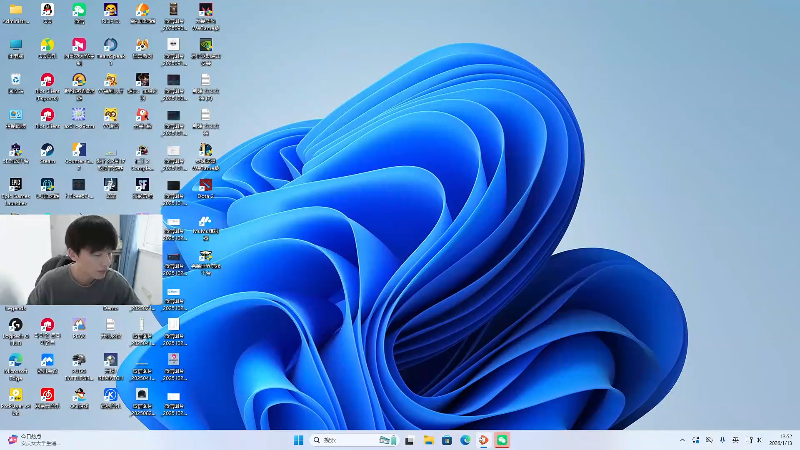Select the This PC monitor icon
800x450 pixels.
(x=16, y=45)
